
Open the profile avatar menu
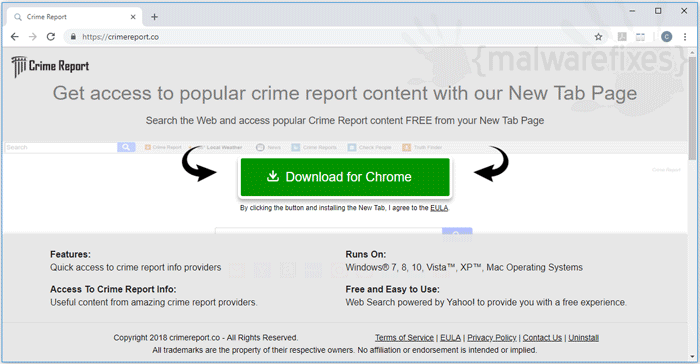(666, 37)
